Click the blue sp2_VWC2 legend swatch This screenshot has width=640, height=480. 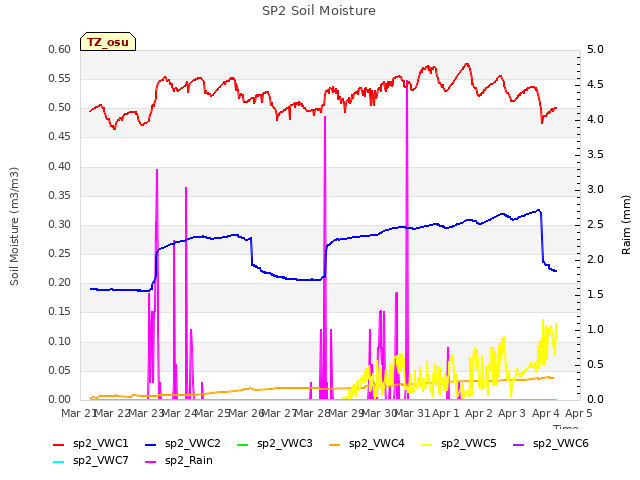pyautogui.click(x=151, y=444)
